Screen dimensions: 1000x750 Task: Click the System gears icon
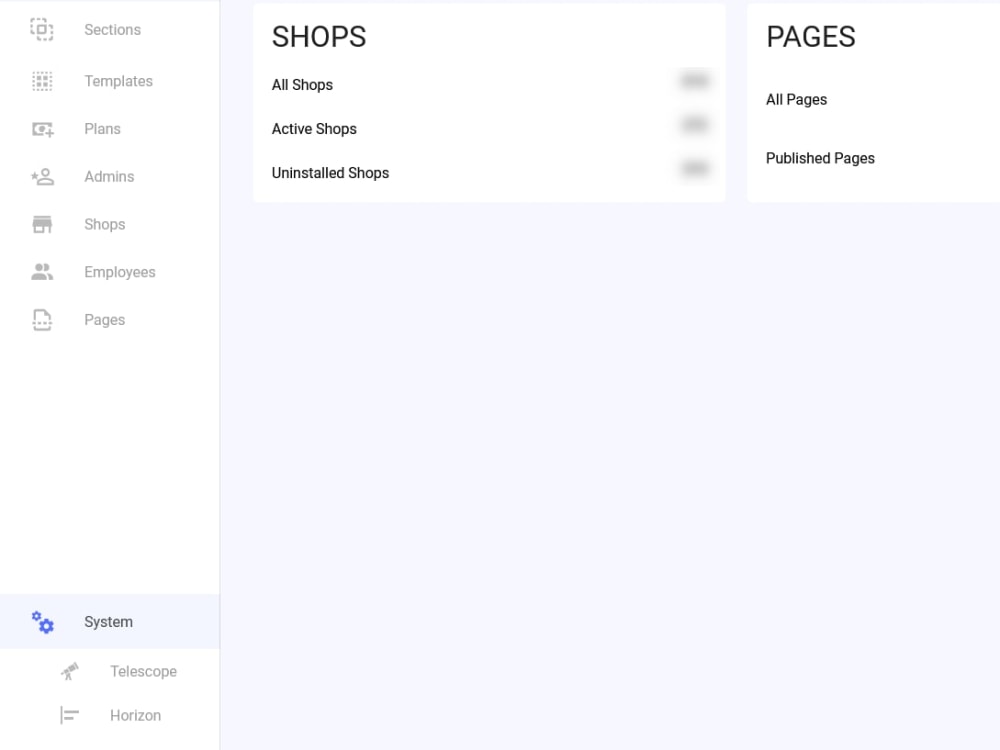click(42, 622)
